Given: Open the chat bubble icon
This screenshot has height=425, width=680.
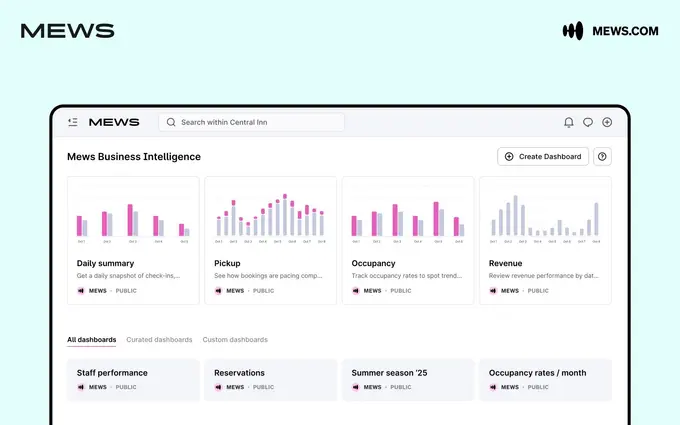Looking at the screenshot, I should point(588,122).
